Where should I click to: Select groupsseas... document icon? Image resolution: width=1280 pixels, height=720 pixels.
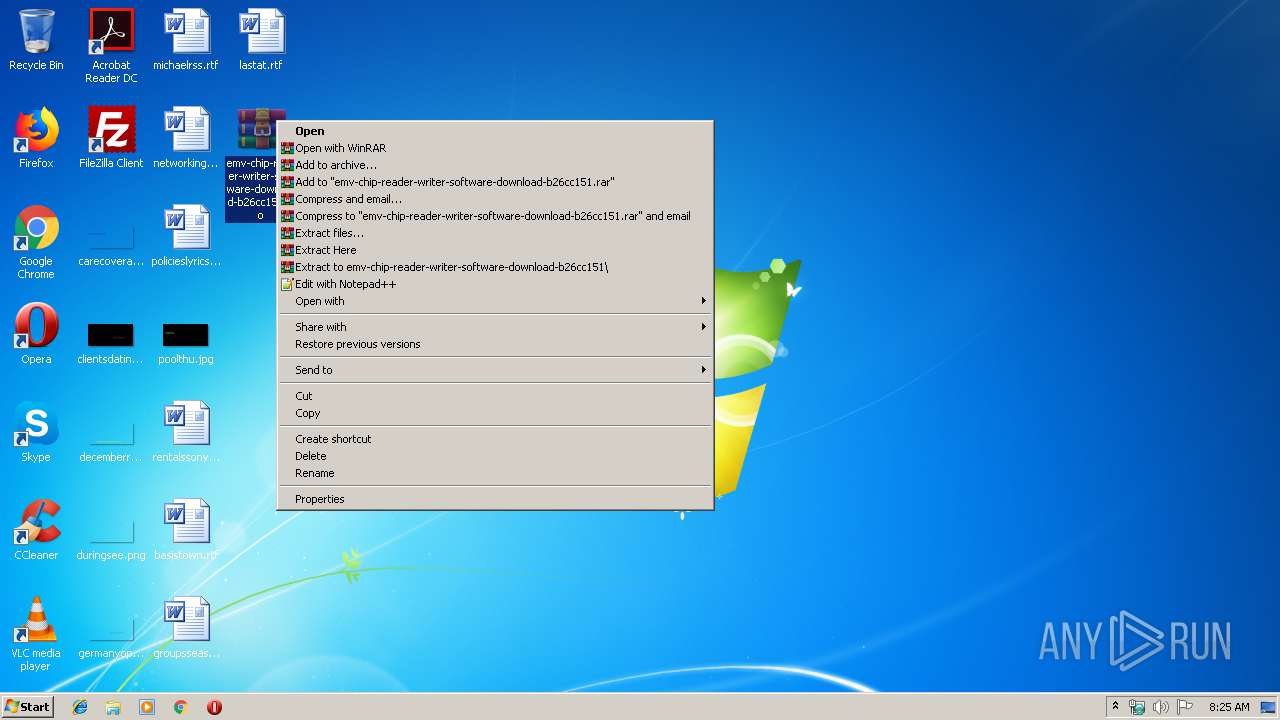[186, 628]
